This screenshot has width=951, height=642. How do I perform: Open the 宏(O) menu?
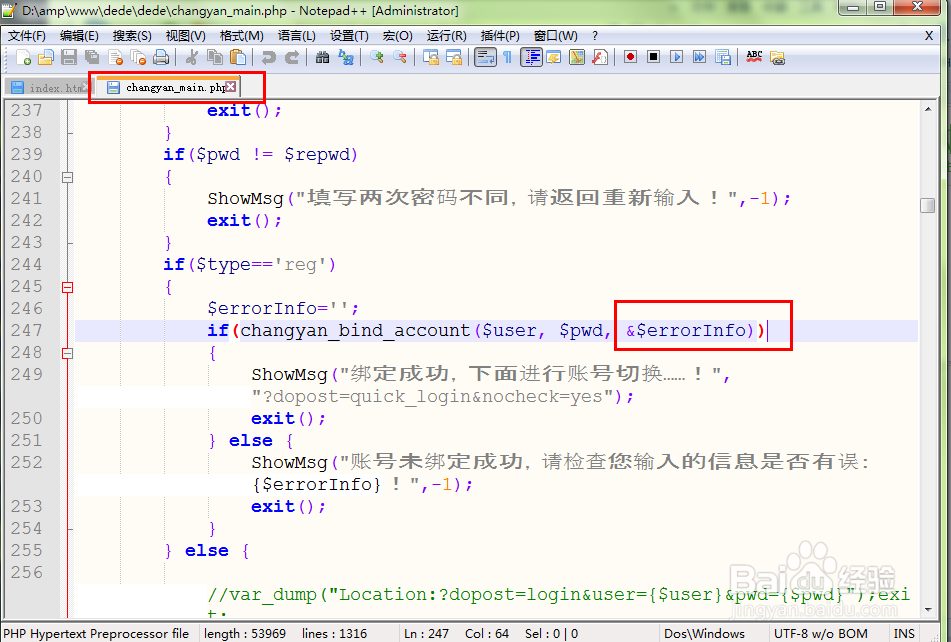pyautogui.click(x=398, y=36)
